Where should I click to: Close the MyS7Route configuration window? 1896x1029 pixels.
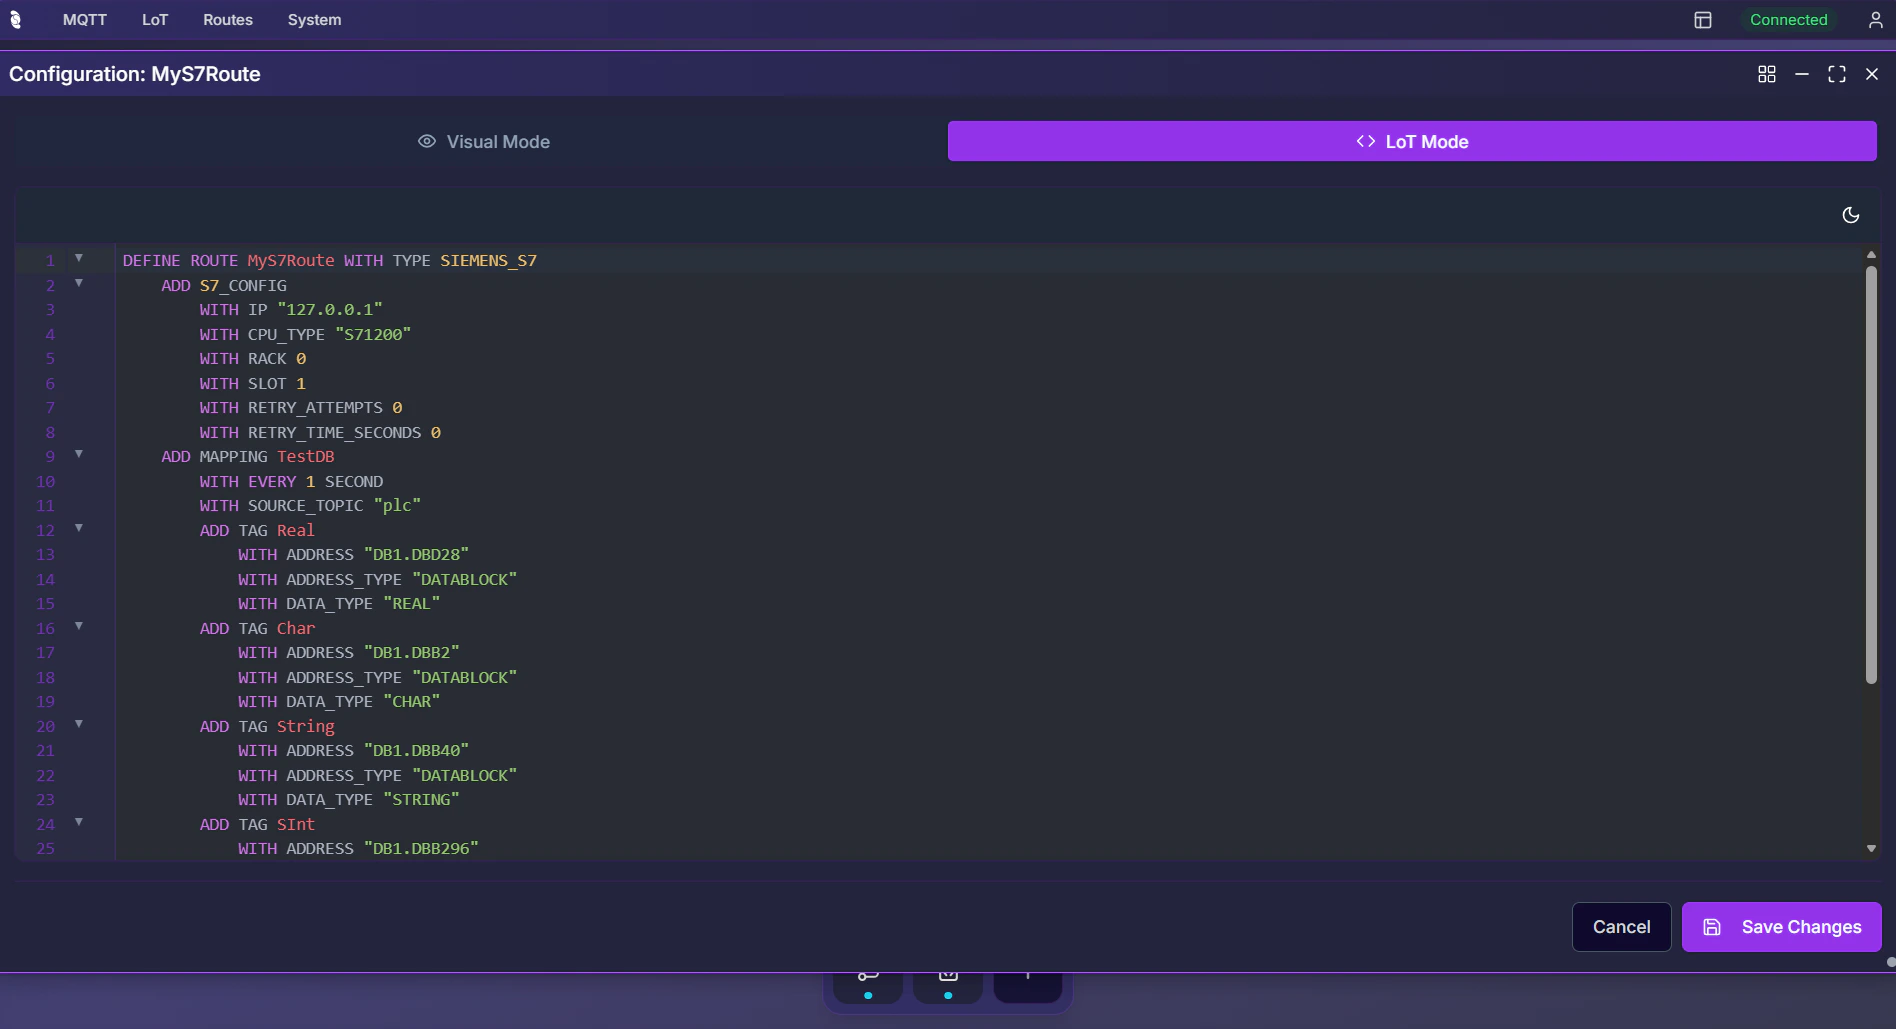[1872, 74]
